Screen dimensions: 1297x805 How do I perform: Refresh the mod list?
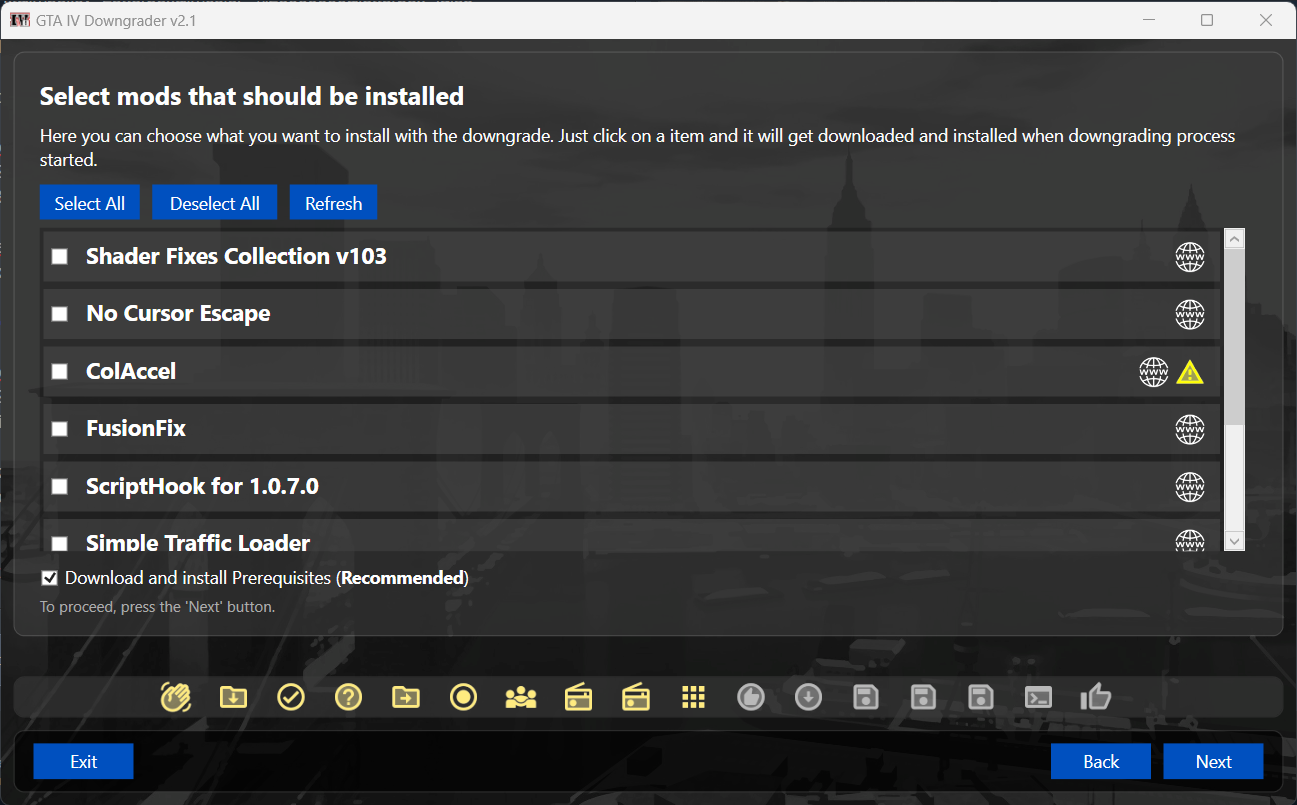[334, 203]
